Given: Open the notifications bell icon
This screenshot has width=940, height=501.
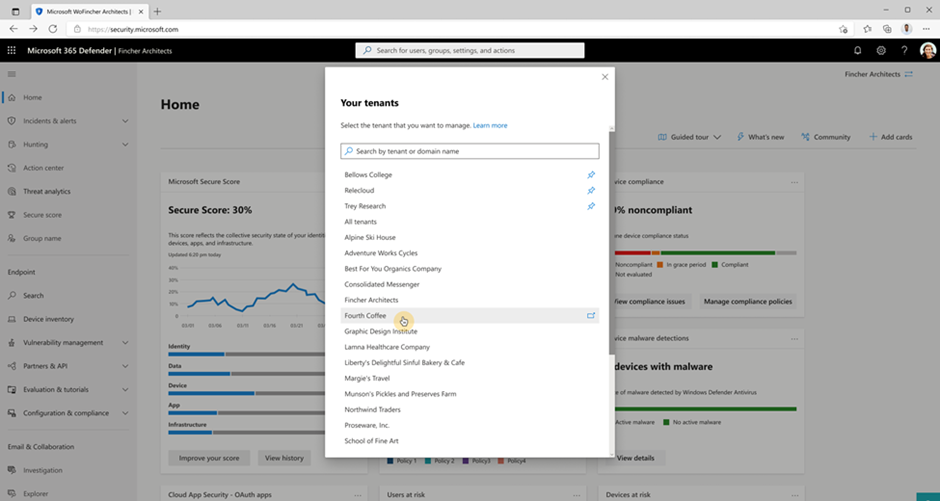Looking at the screenshot, I should [x=857, y=51].
